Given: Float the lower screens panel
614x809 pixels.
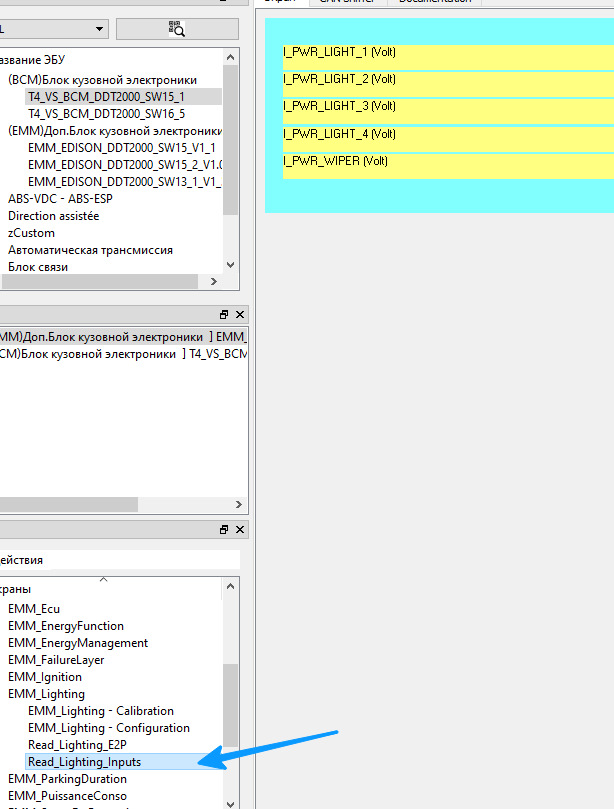Looking at the screenshot, I should coord(224,530).
